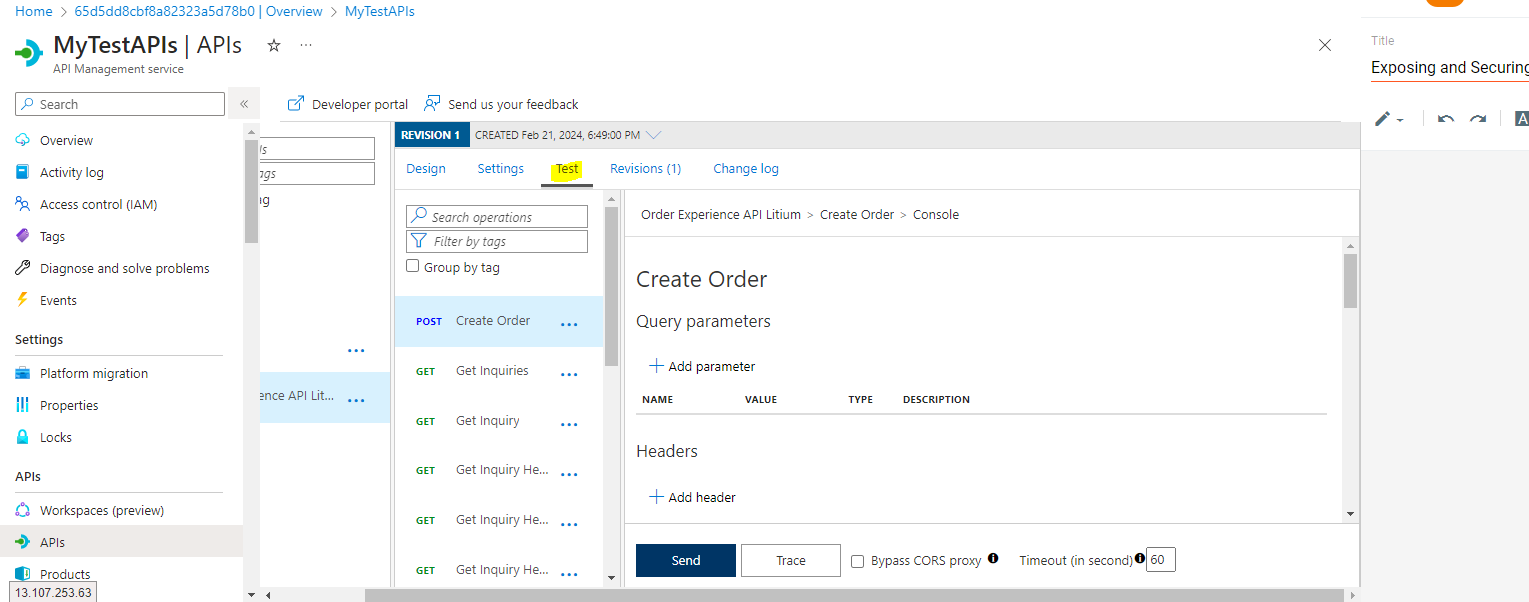Open Tags in the sidebar
Image resolution: width=1529 pixels, height=602 pixels.
click(x=52, y=237)
